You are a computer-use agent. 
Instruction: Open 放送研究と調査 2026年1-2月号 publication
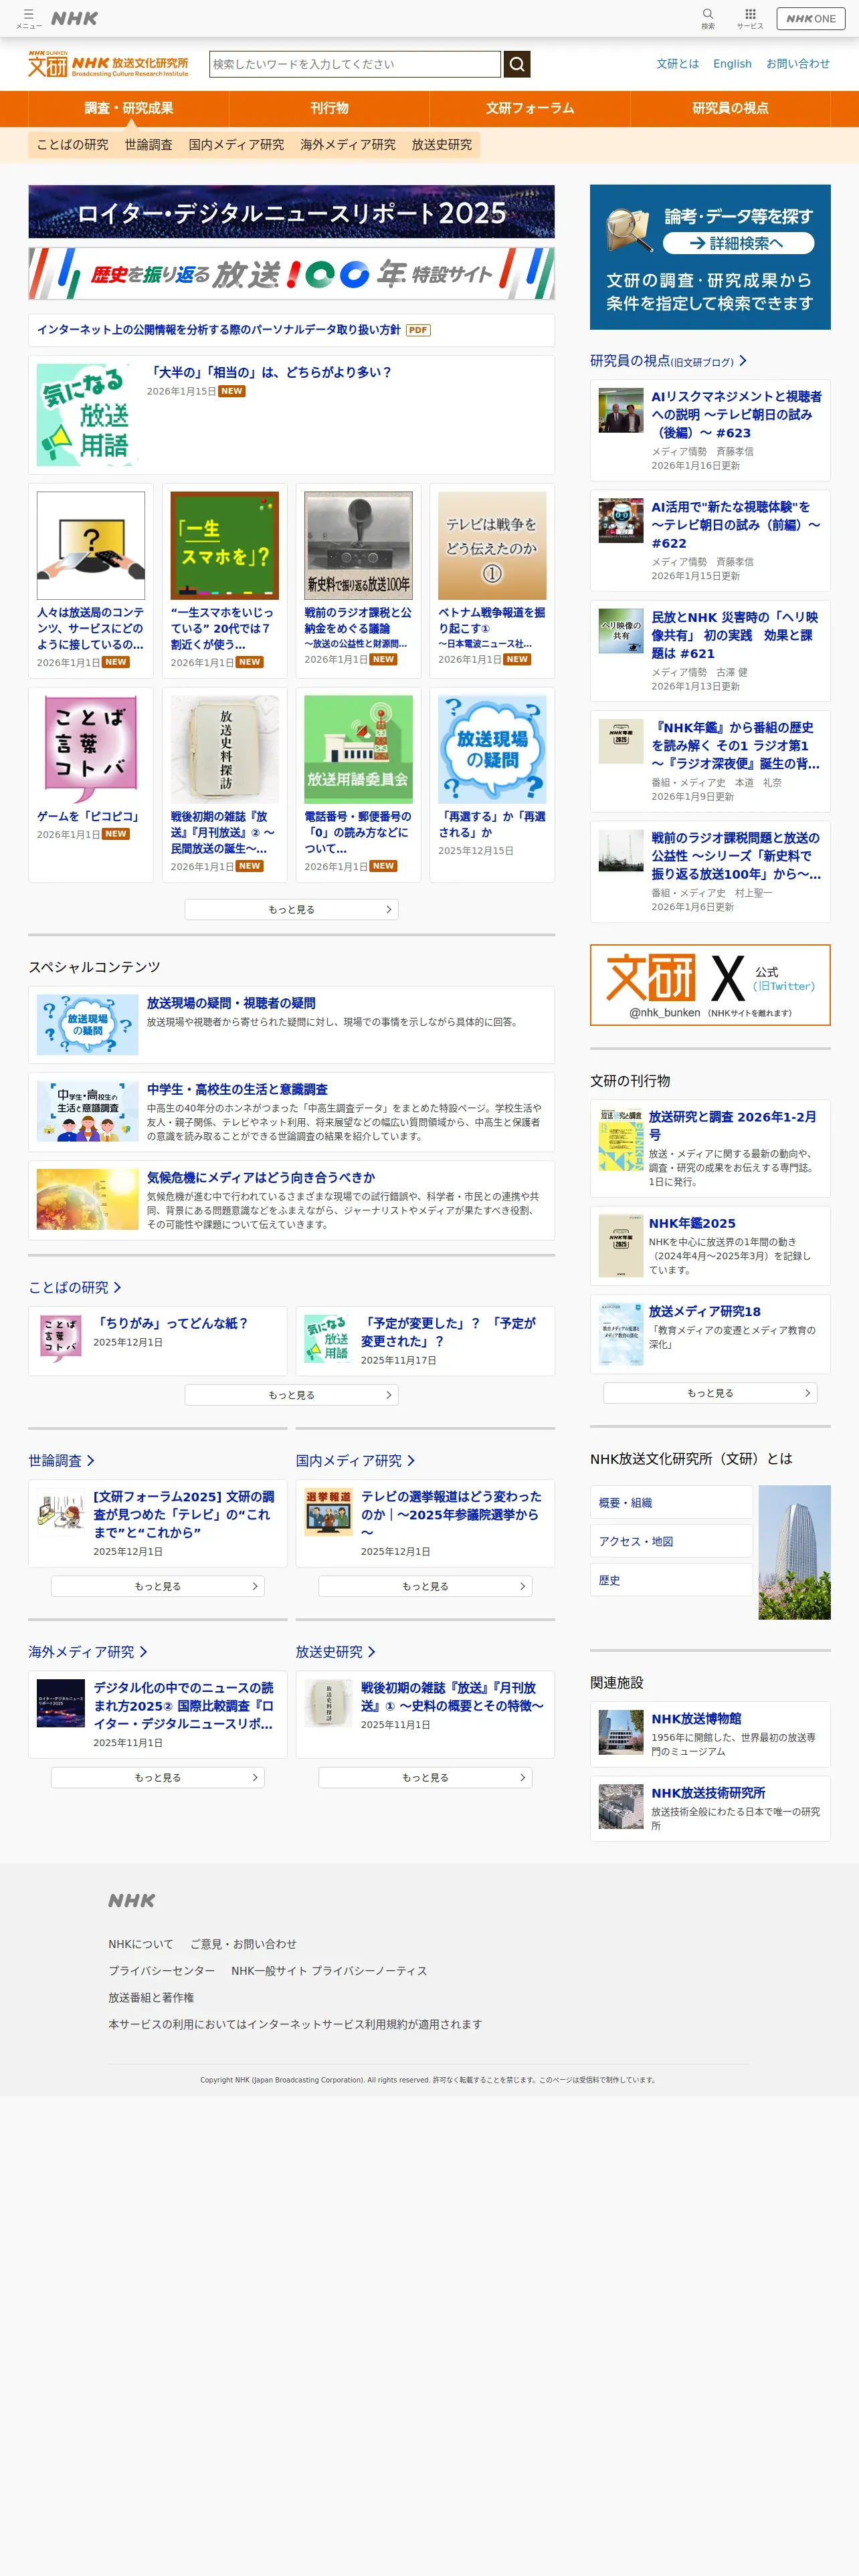733,1126
